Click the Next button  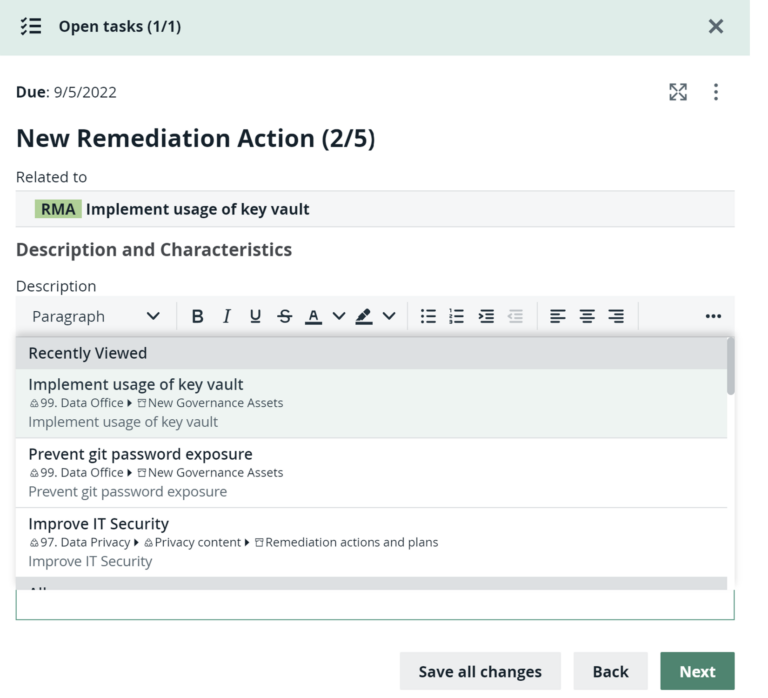click(697, 671)
